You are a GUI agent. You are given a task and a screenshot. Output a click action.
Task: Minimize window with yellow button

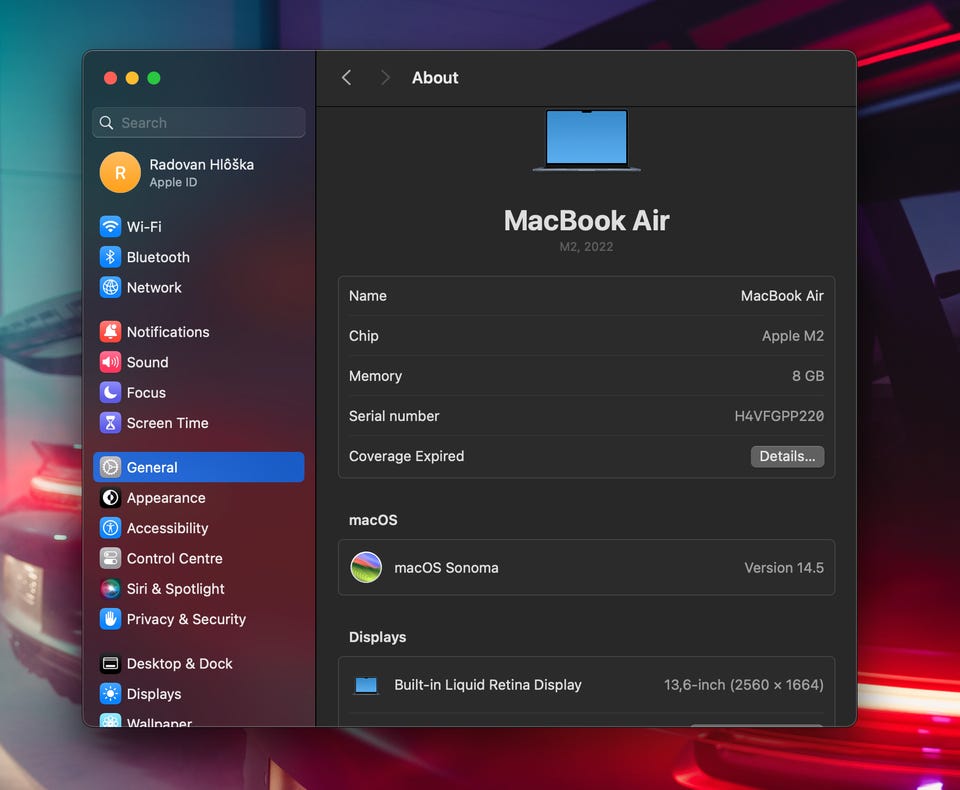(132, 78)
